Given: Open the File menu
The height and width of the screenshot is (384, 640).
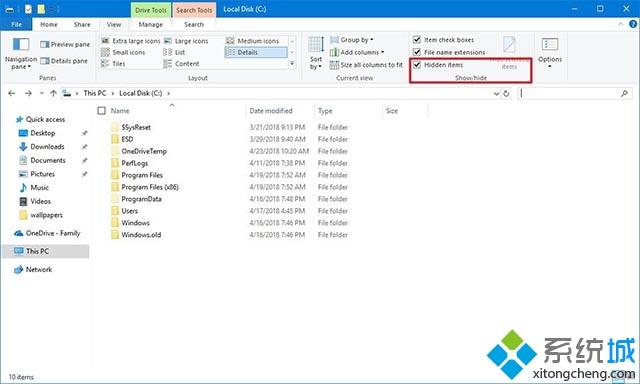Looking at the screenshot, I should click(x=16, y=24).
